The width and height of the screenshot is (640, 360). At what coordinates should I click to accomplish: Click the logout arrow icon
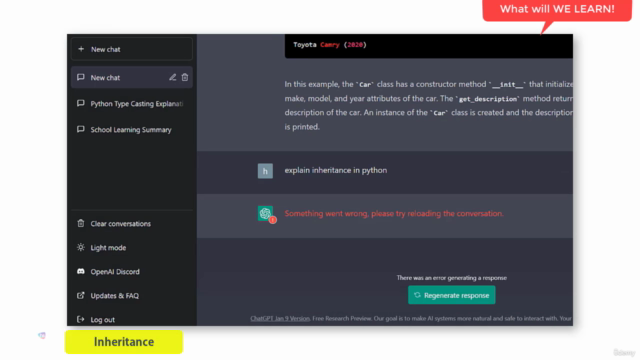tap(81, 319)
